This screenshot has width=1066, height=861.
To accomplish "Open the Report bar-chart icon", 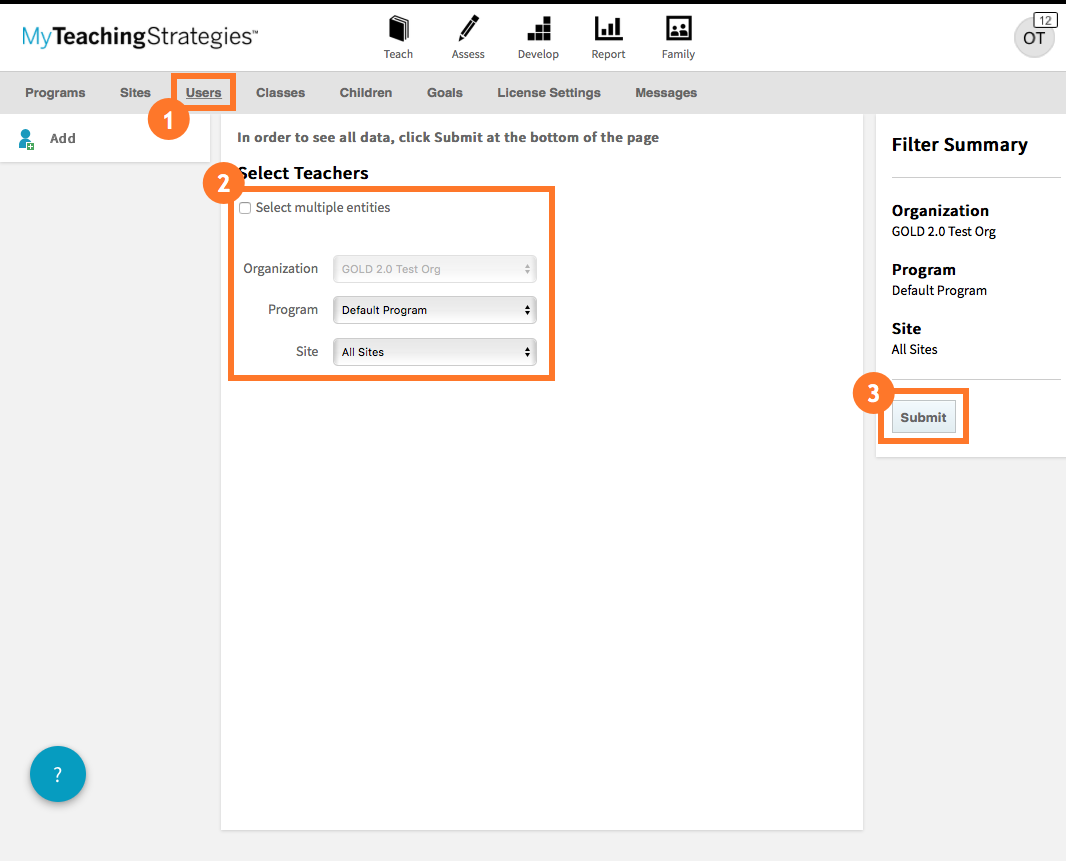I will pos(607,37).
